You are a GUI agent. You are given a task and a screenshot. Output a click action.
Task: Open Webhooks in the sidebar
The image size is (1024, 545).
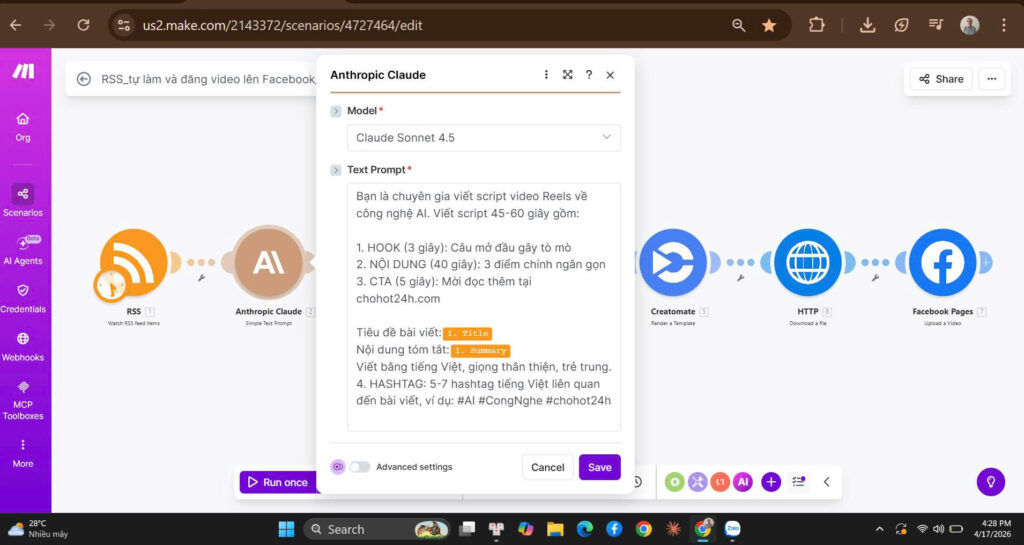(22, 345)
